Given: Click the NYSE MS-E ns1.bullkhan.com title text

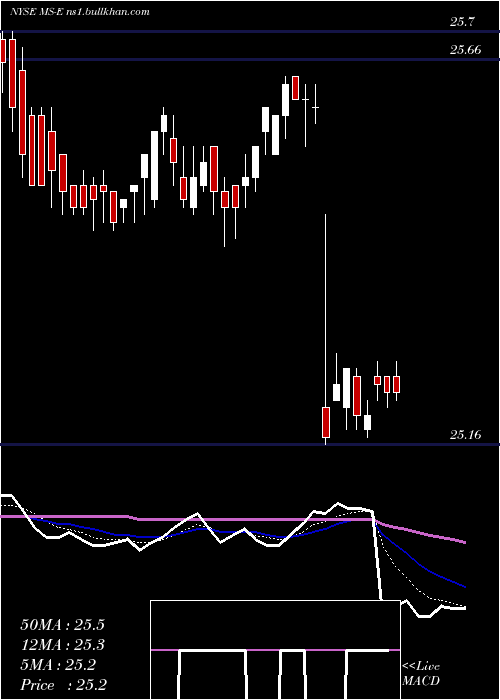Looking at the screenshot, I should [79, 12].
